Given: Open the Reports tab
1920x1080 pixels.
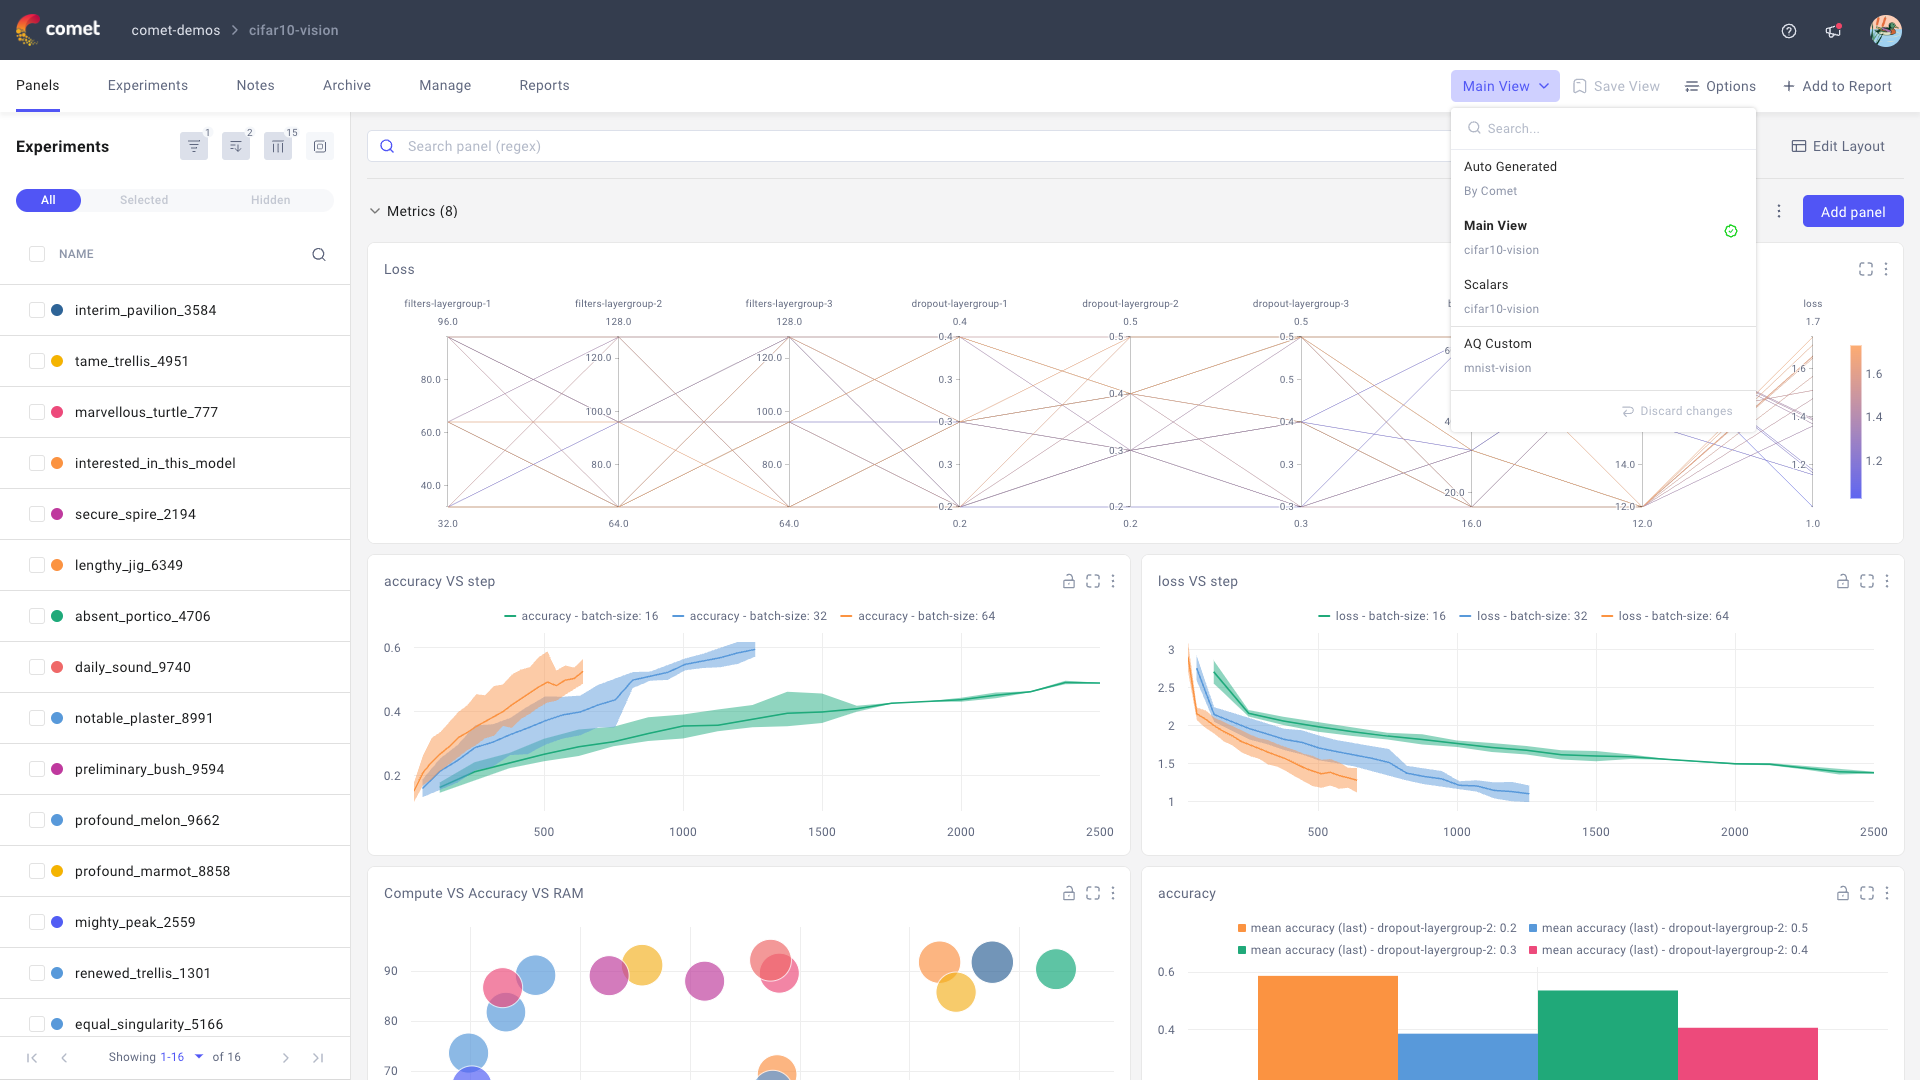Looking at the screenshot, I should 544,85.
